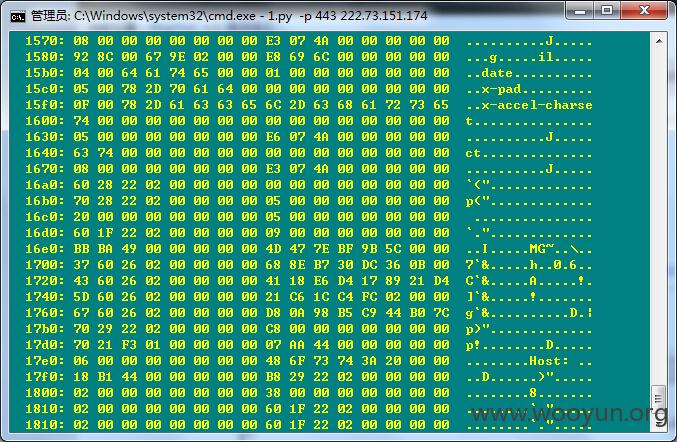The width and height of the screenshot is (677, 442).
Task: Close the cmd.exe window
Action: pos(644,10)
